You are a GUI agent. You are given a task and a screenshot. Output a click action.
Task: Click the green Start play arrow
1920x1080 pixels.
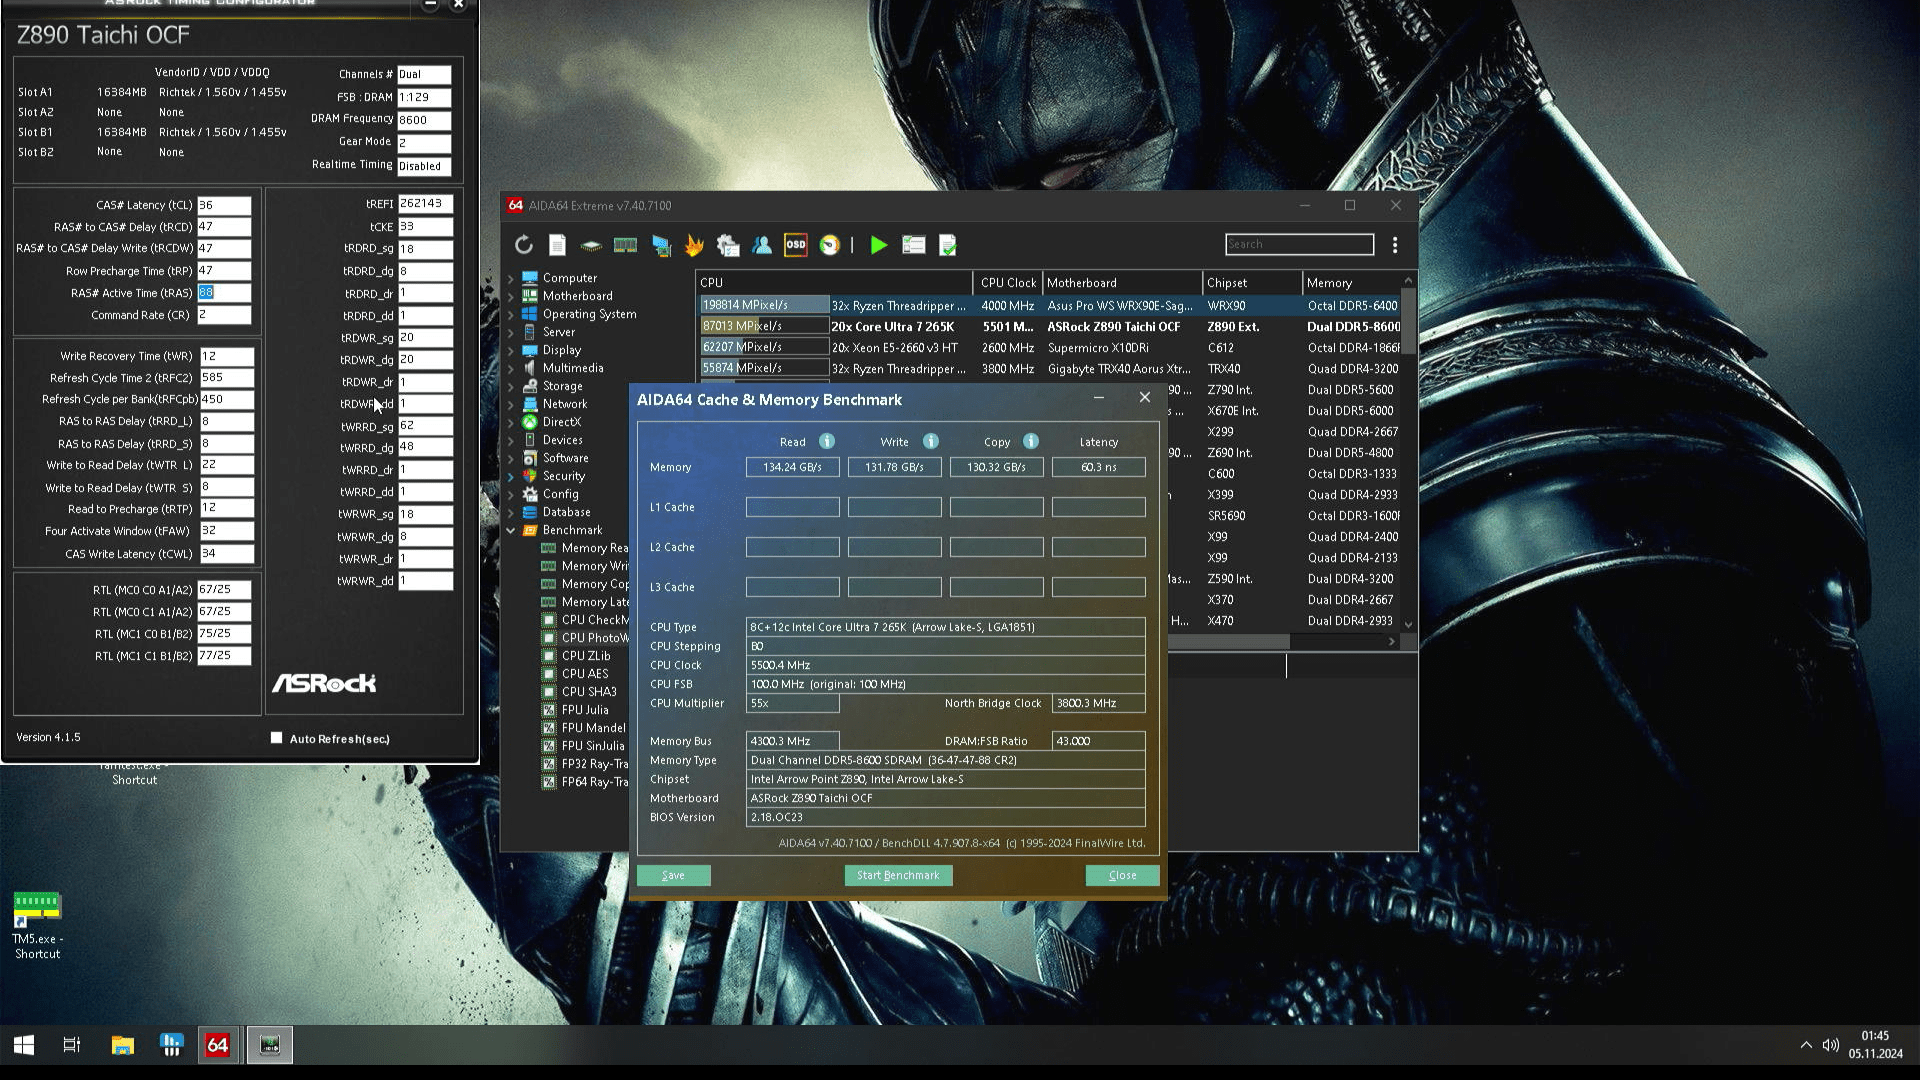878,245
